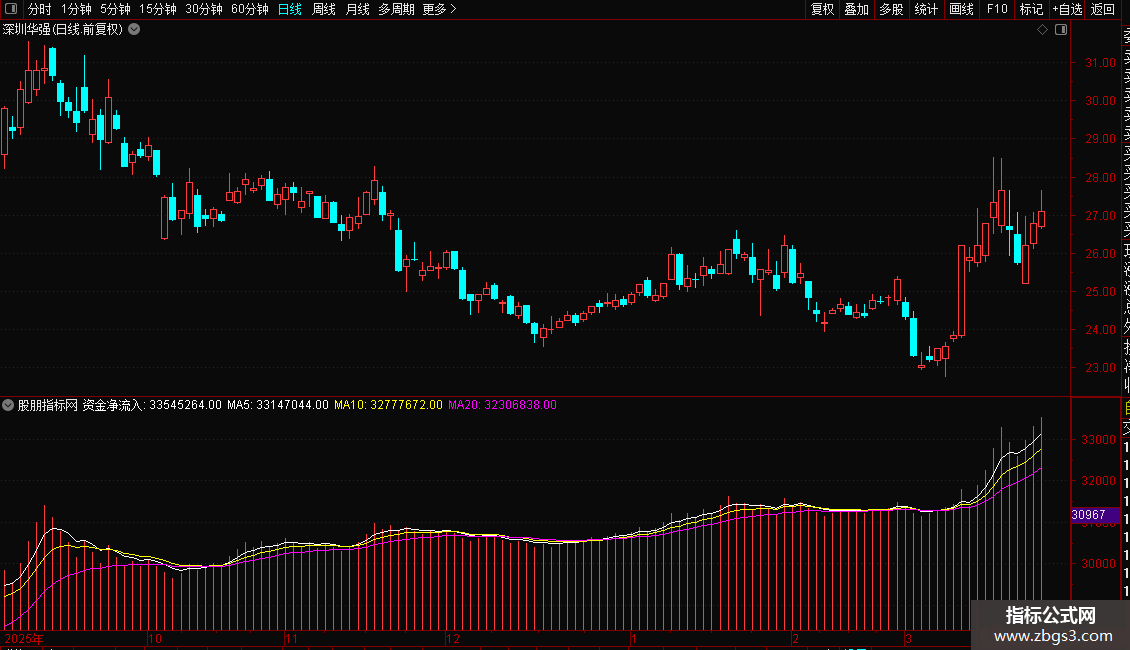Open the stock title dropdown arrow

(x=134, y=30)
